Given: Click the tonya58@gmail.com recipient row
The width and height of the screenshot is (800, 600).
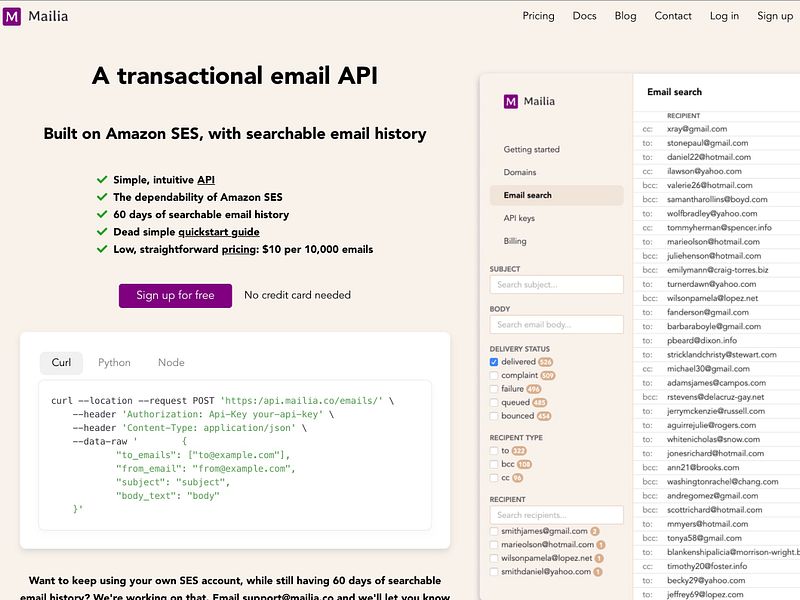Looking at the screenshot, I should (716, 538).
